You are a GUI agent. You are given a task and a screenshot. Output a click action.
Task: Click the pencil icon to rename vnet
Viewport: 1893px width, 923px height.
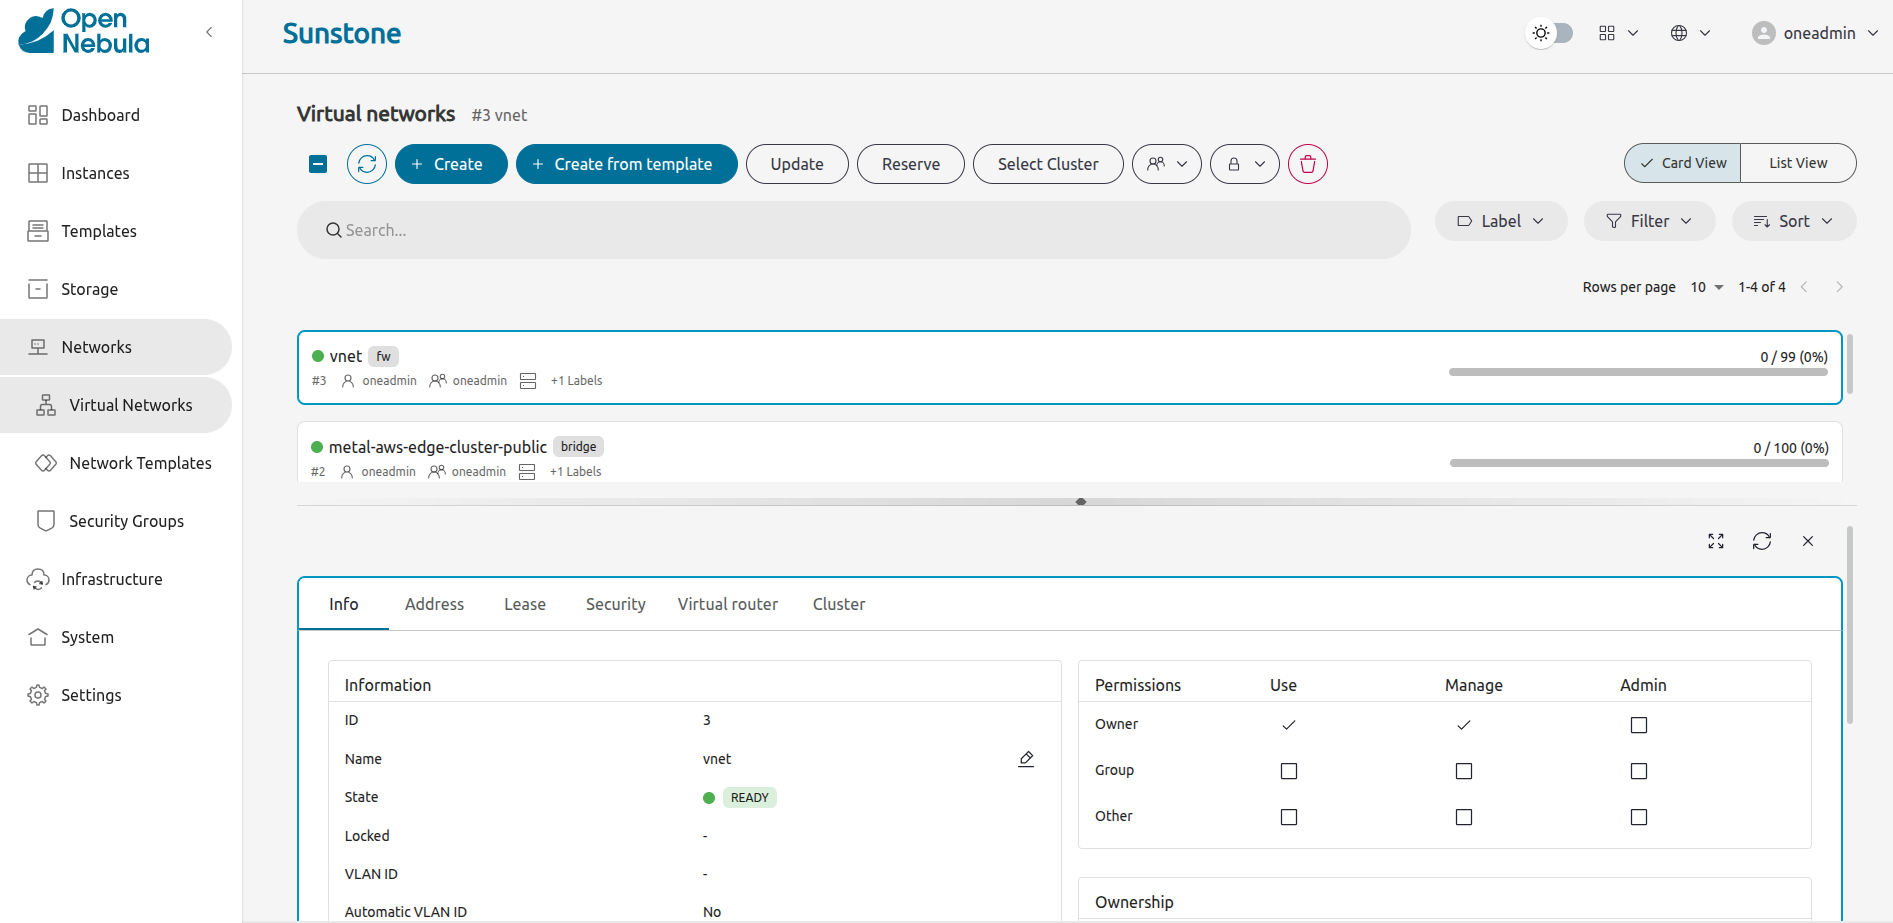coord(1026,759)
